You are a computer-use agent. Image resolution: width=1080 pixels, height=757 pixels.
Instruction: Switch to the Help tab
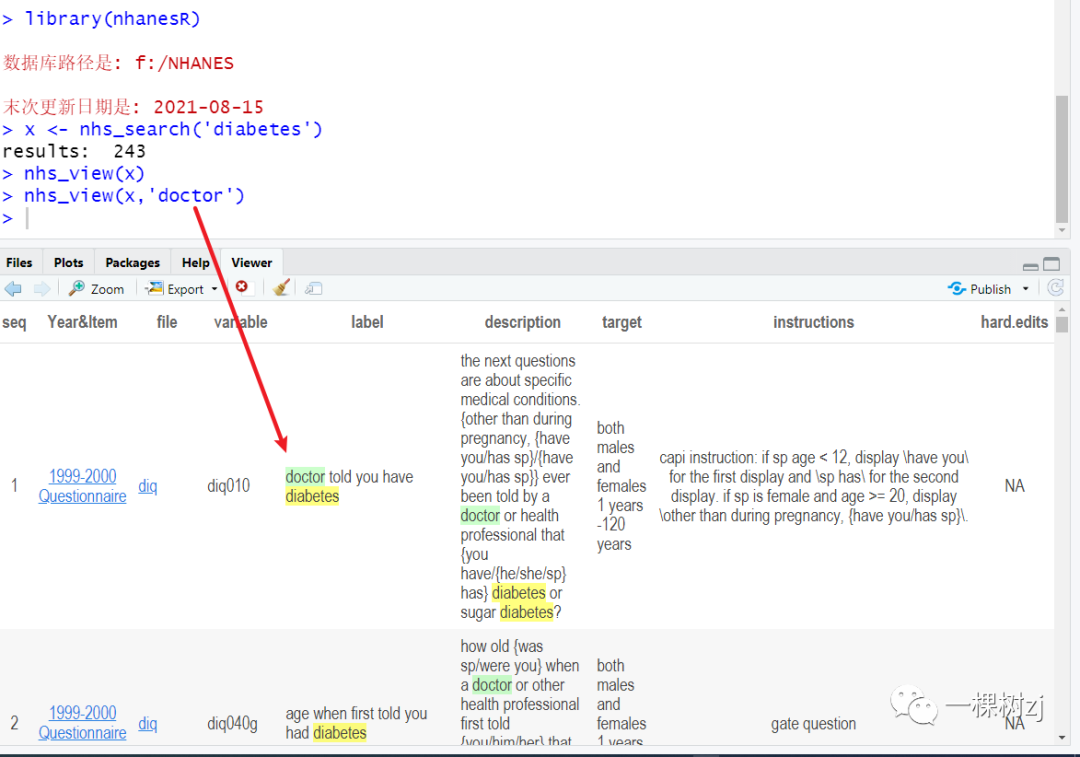(196, 262)
